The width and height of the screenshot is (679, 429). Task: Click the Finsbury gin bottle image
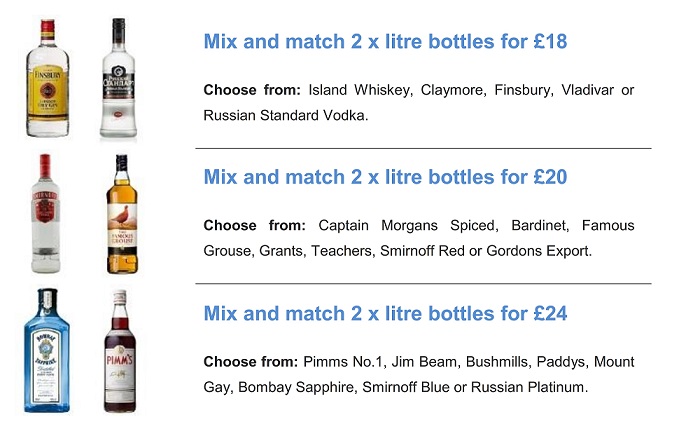48,78
